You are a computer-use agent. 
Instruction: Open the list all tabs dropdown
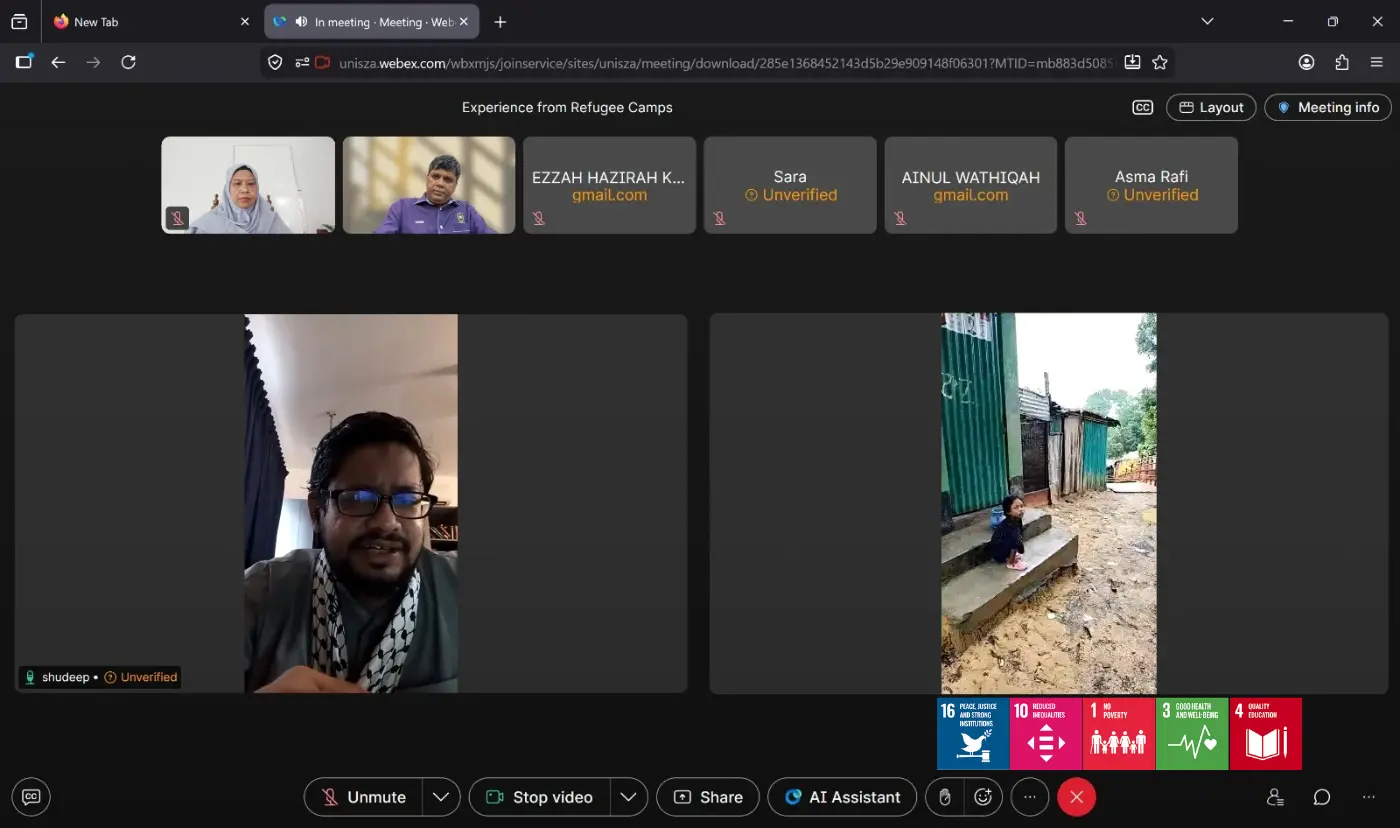pos(1207,22)
